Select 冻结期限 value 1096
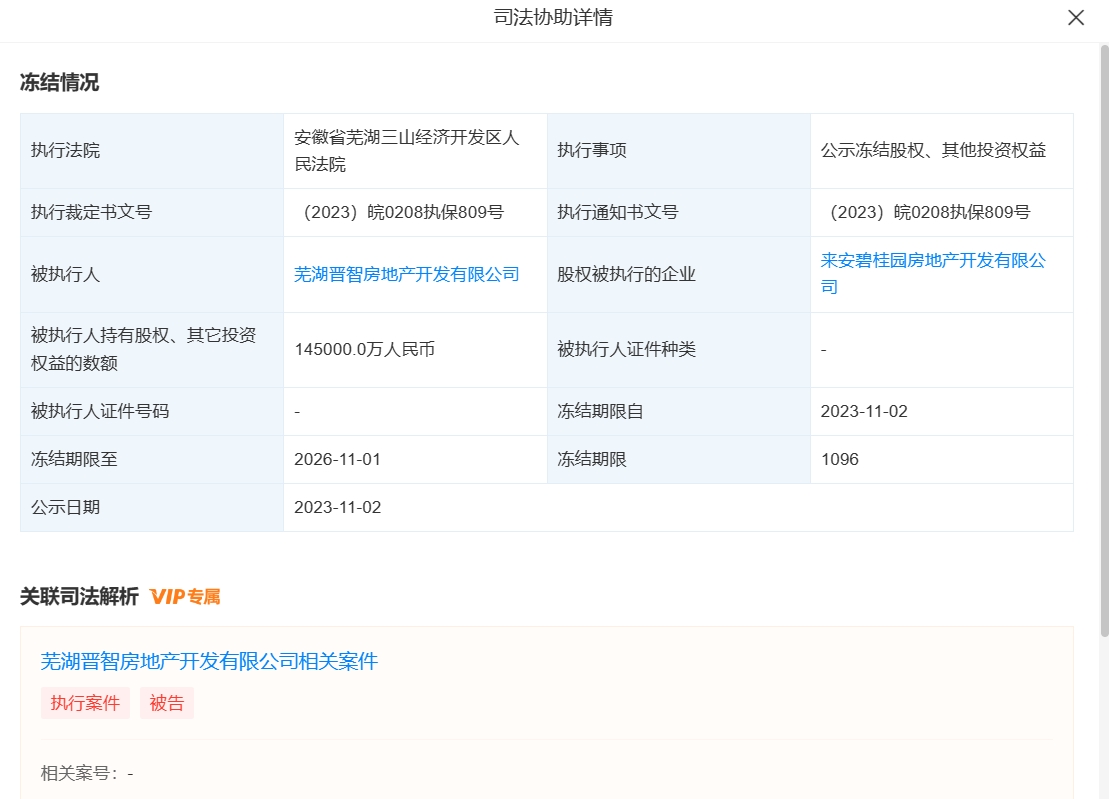The width and height of the screenshot is (1109, 799). tap(840, 460)
